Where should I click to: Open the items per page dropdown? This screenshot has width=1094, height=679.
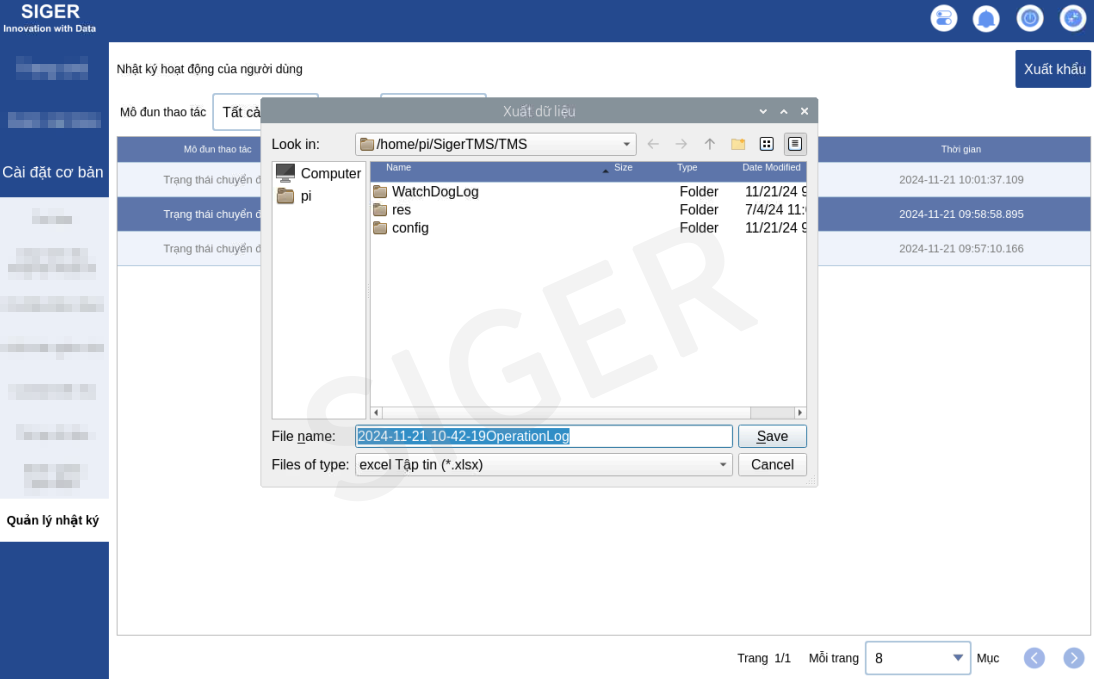(917, 658)
